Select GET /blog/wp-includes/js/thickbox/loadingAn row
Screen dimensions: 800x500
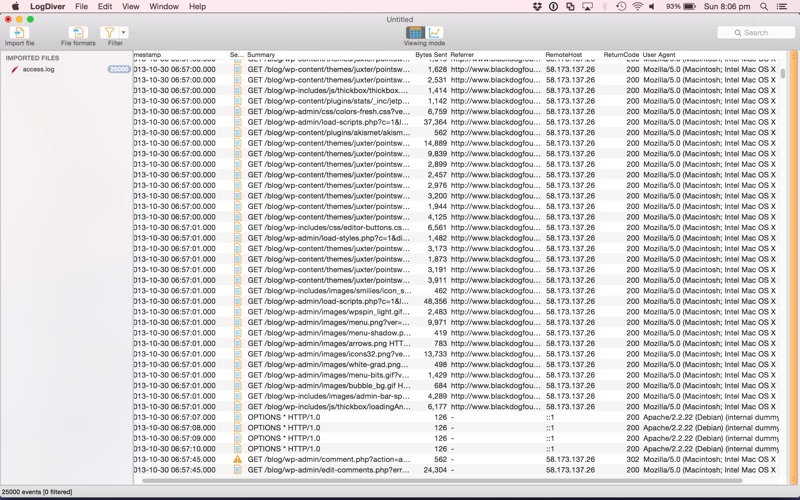456,407
